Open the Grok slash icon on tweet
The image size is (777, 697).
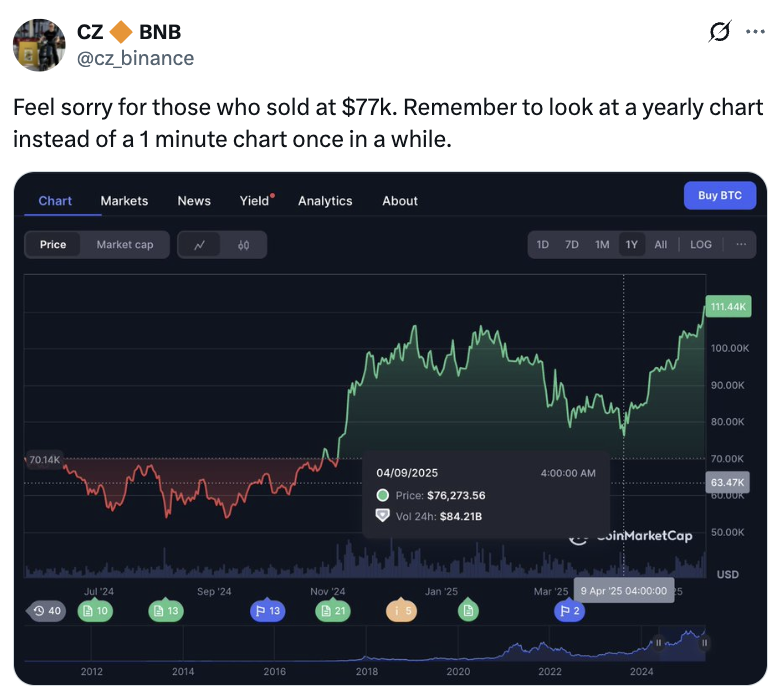coord(720,32)
